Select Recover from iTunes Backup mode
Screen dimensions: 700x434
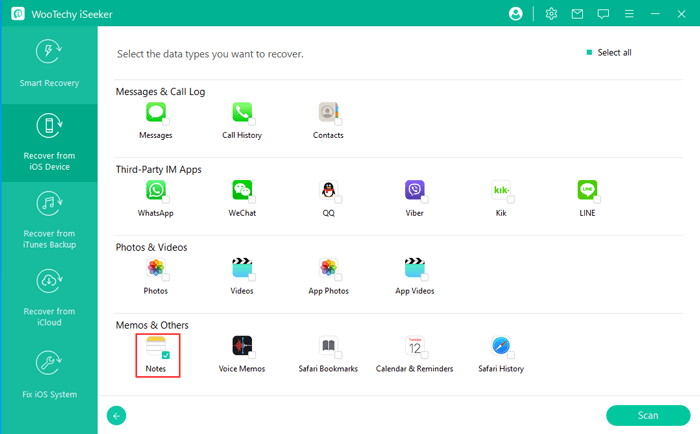(x=49, y=221)
